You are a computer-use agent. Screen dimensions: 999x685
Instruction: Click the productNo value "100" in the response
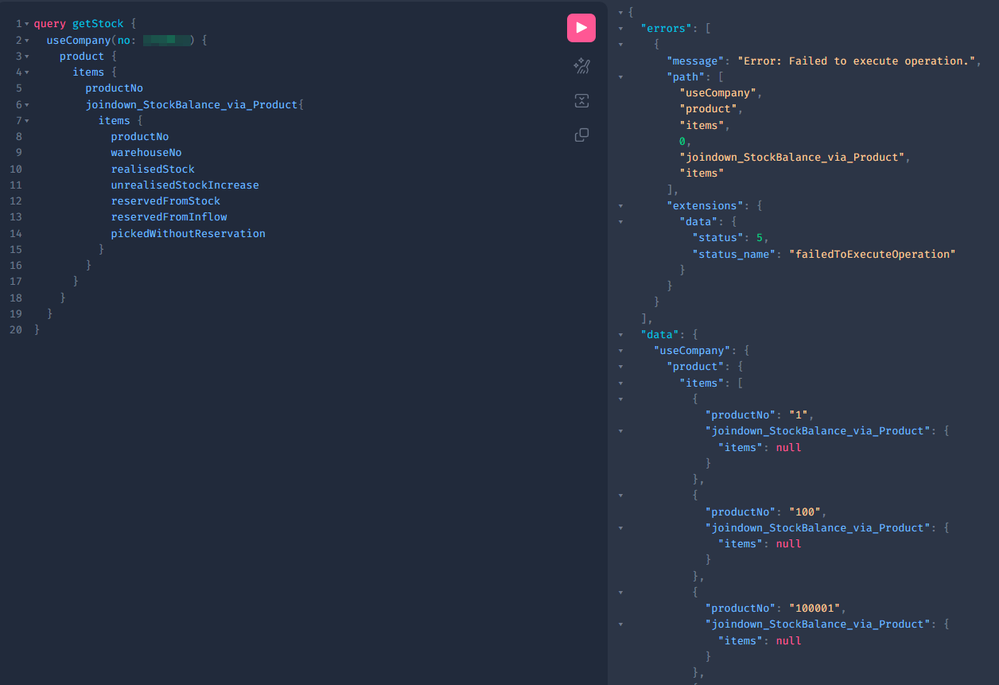tap(805, 512)
